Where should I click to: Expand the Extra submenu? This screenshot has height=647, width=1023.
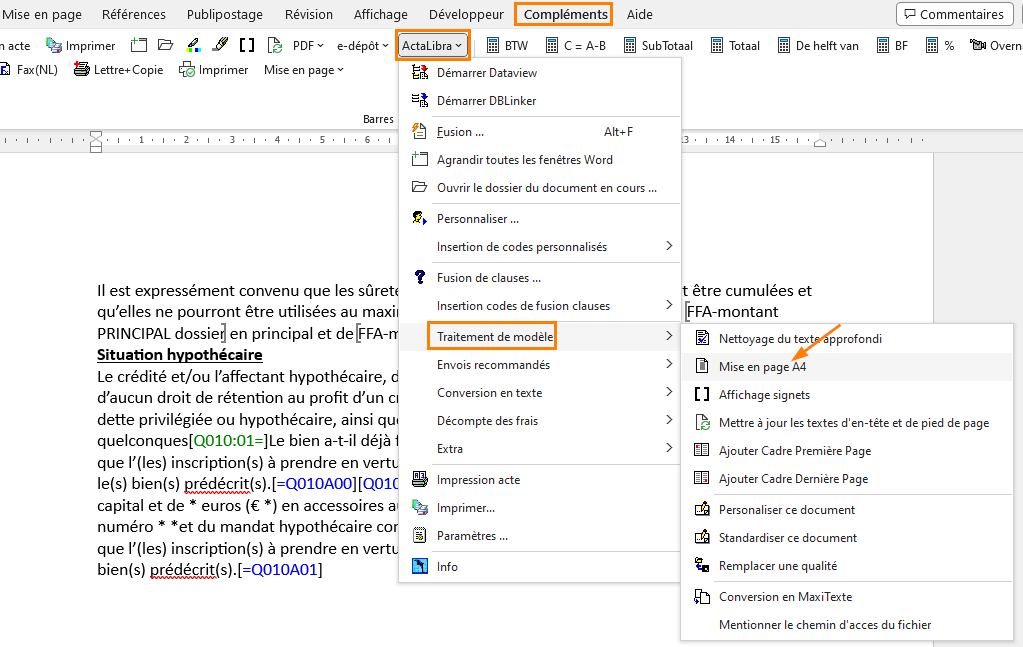(540, 449)
